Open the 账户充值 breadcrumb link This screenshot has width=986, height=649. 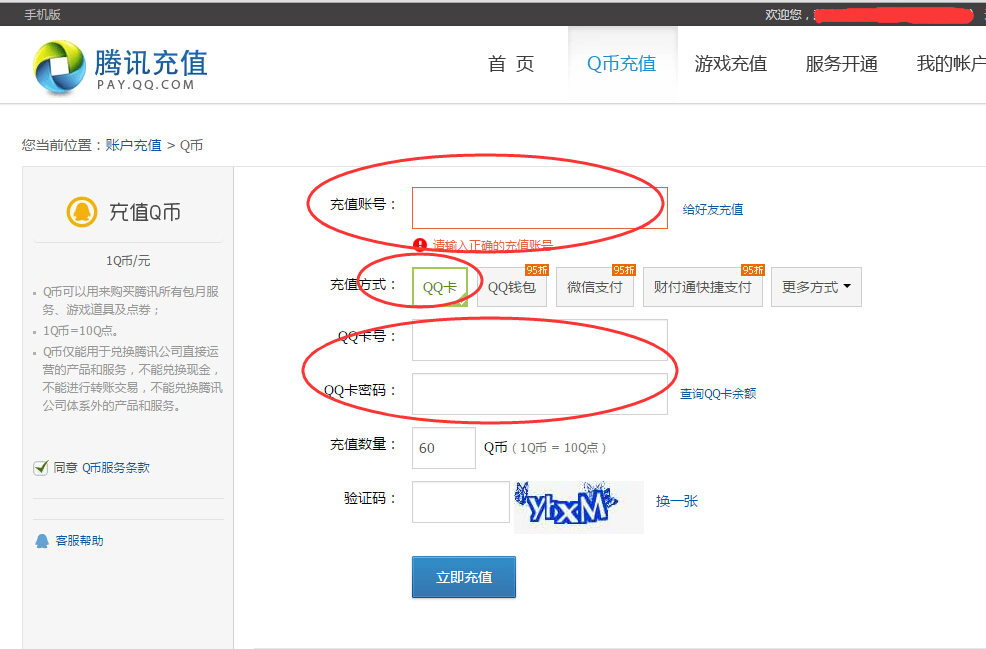133,145
